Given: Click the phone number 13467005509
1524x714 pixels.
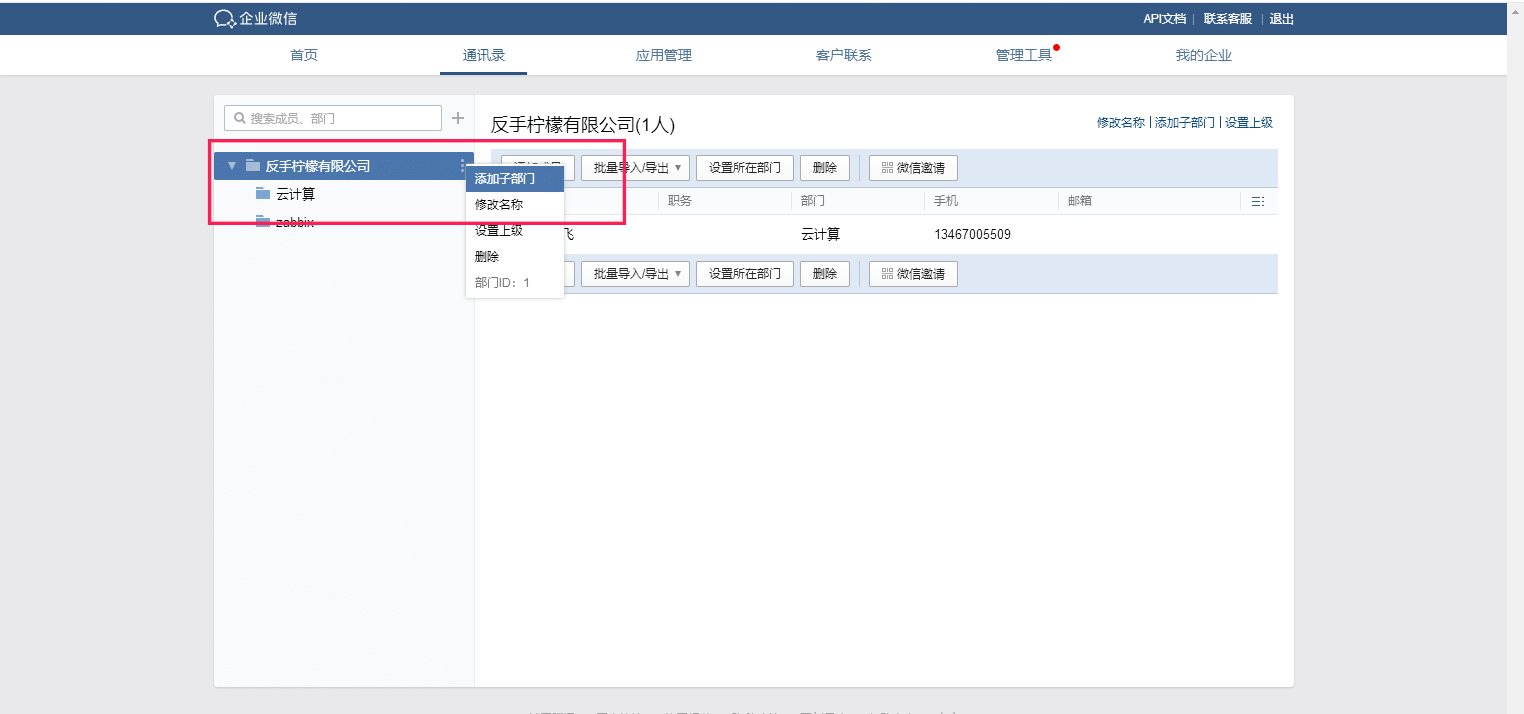Looking at the screenshot, I should pos(972,235).
